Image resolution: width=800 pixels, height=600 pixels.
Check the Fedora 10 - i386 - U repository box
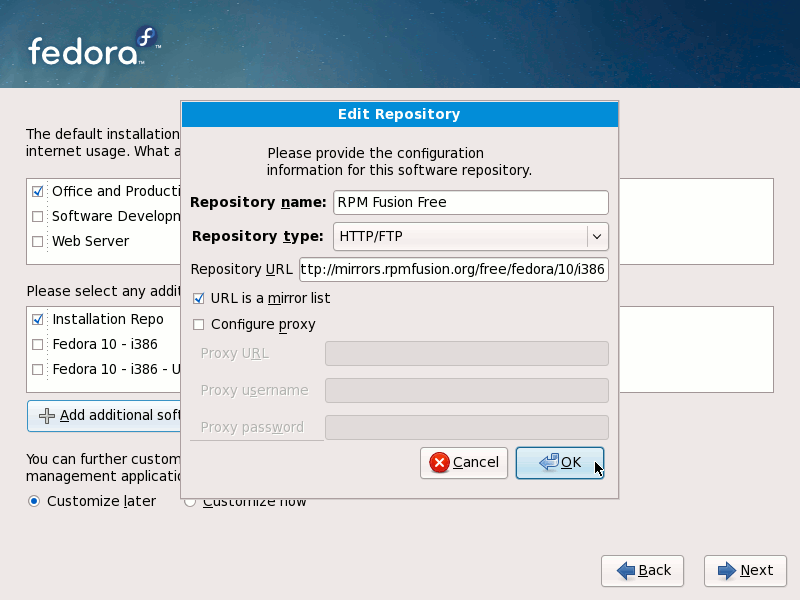(x=37, y=369)
